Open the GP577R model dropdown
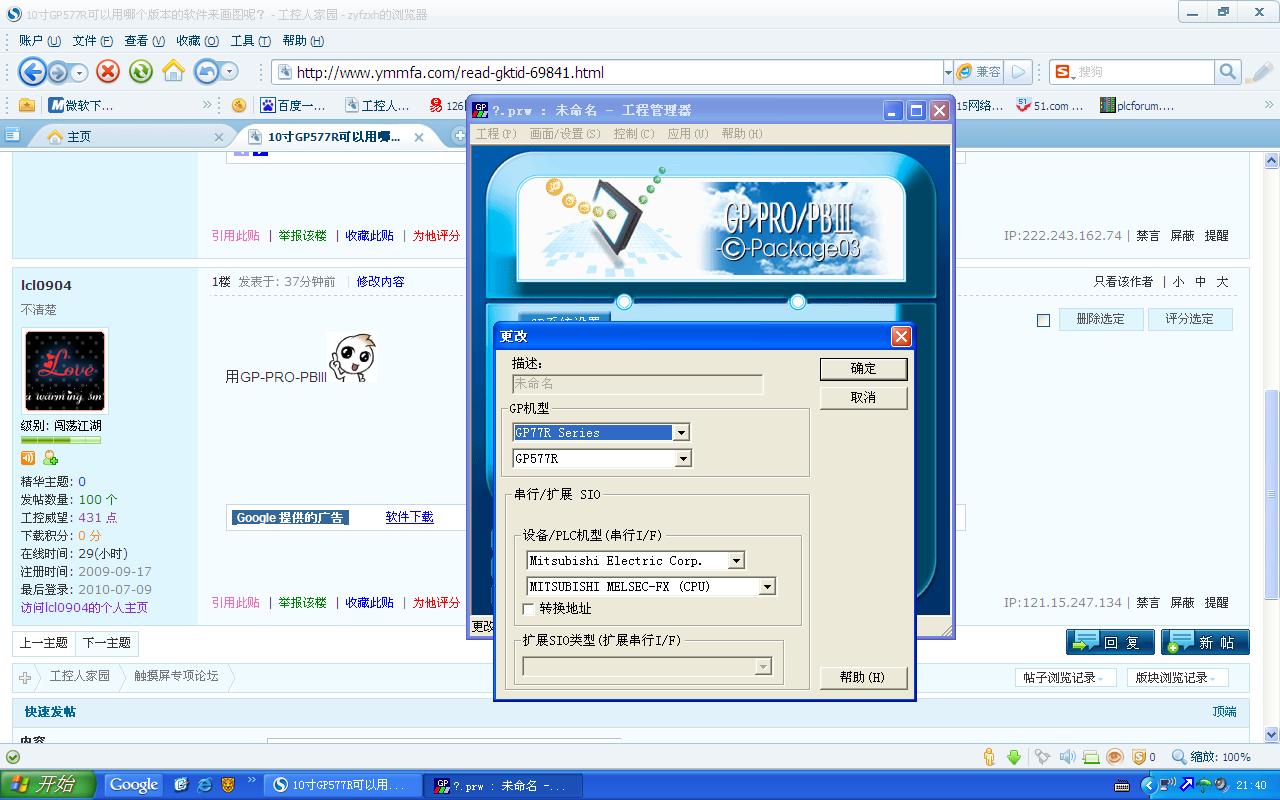The height and width of the screenshot is (800, 1280). pyautogui.click(x=683, y=459)
